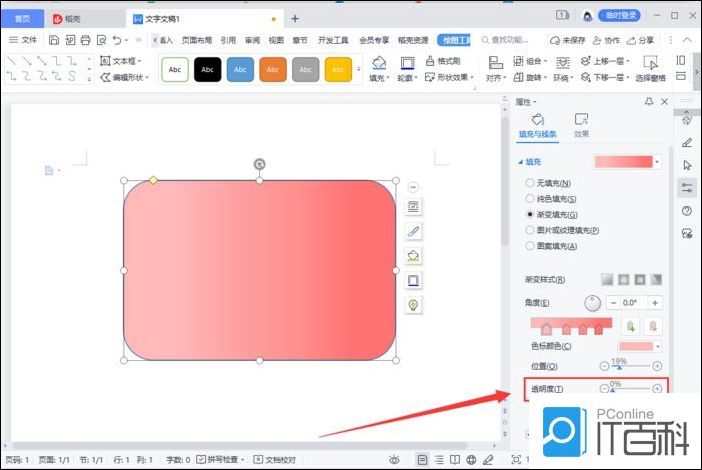The image size is (702, 470).
Task: Open the 页面布局 ribbon tab
Action: coord(197,40)
